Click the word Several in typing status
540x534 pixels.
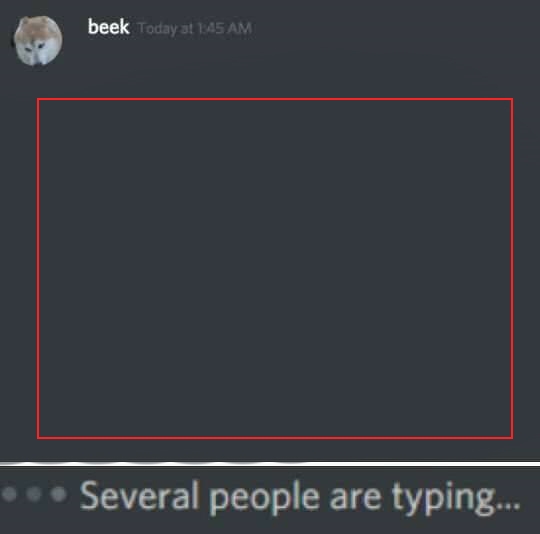(x=139, y=495)
